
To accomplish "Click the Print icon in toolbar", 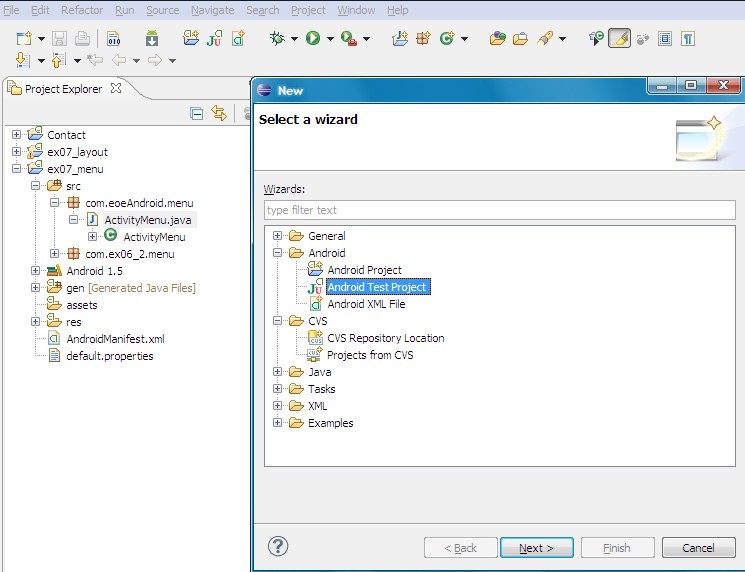I will coord(82,39).
